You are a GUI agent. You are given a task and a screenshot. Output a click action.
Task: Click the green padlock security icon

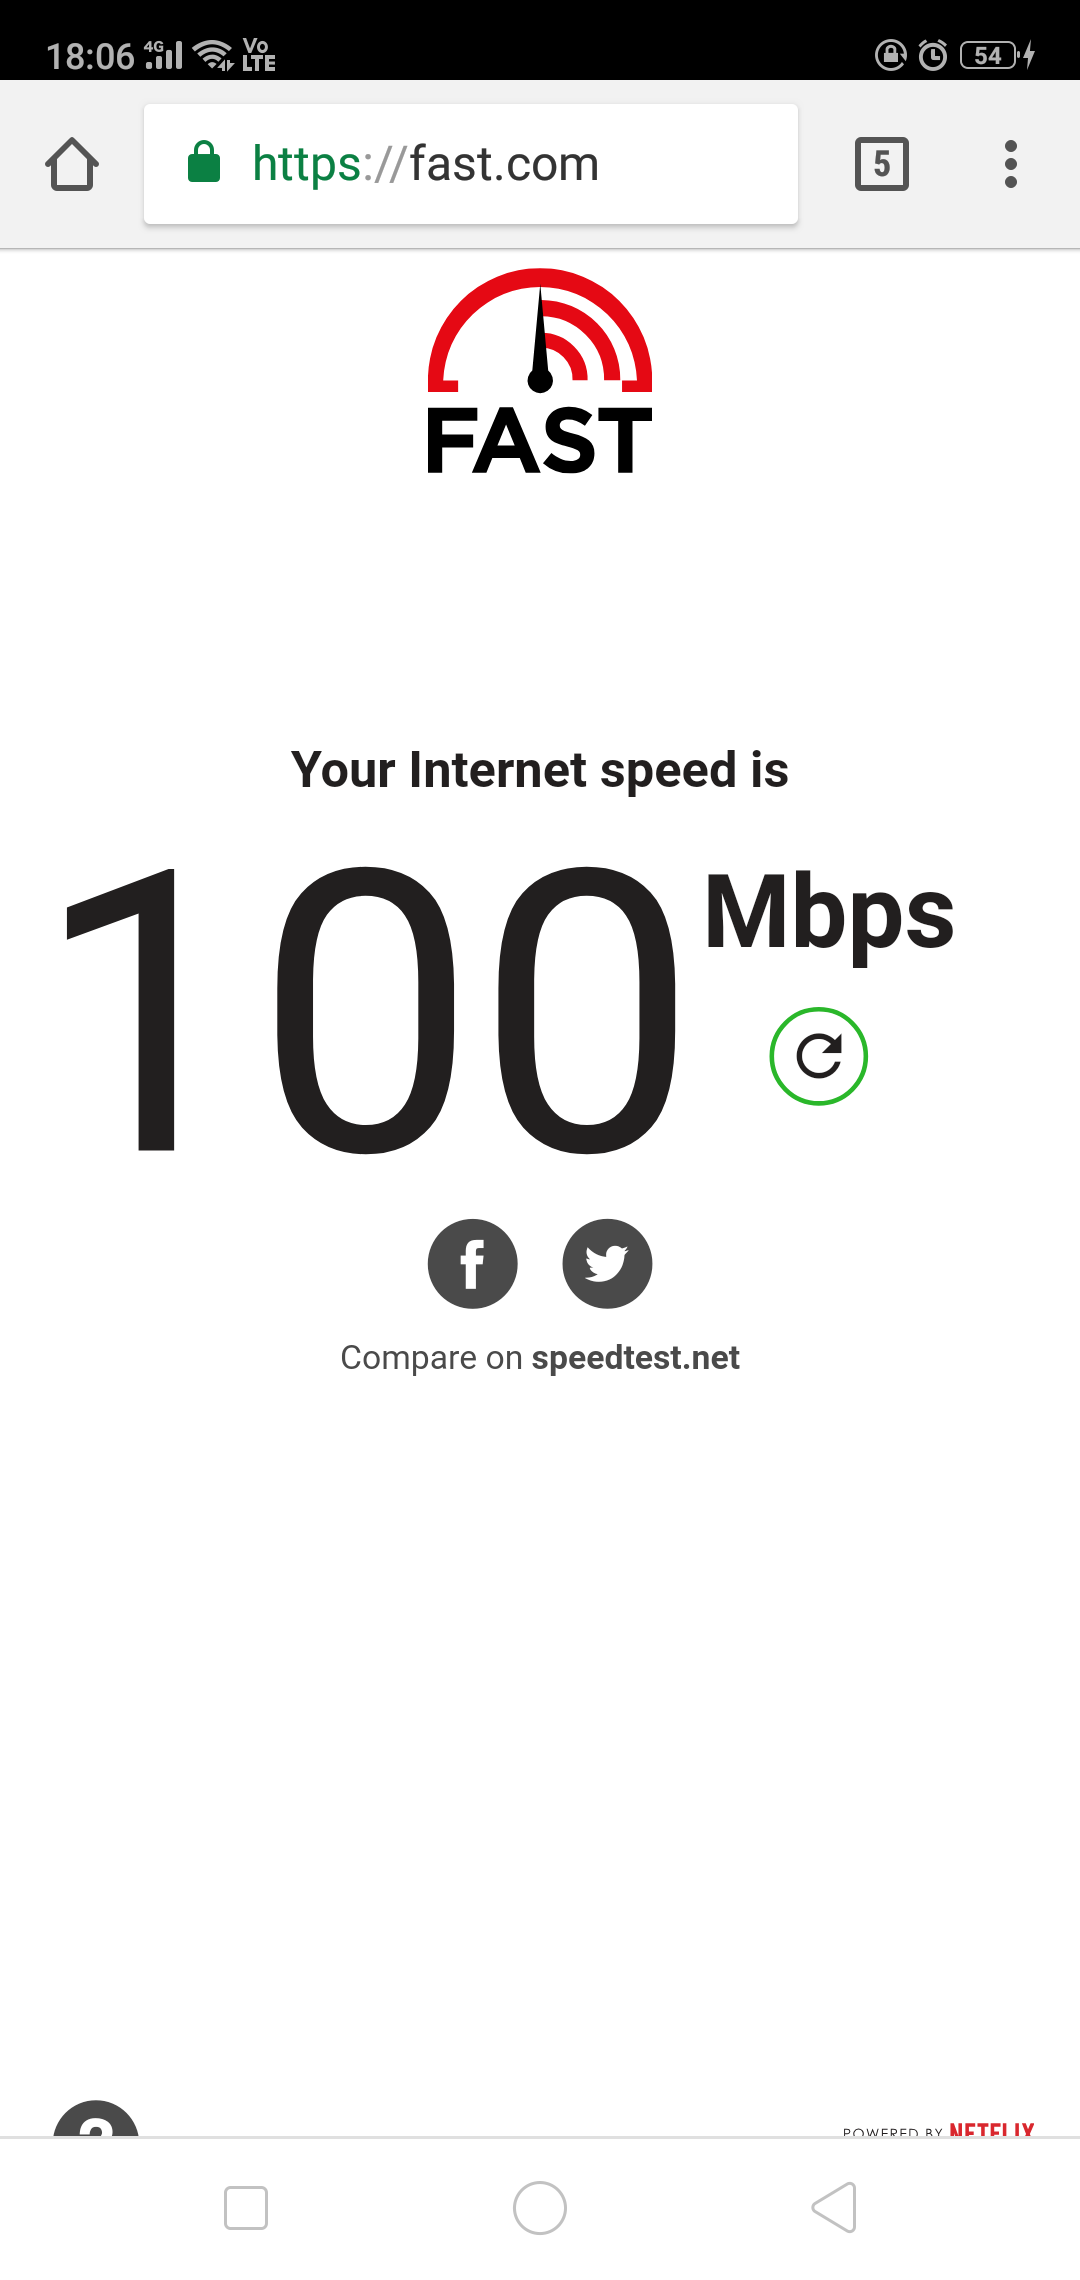[204, 162]
